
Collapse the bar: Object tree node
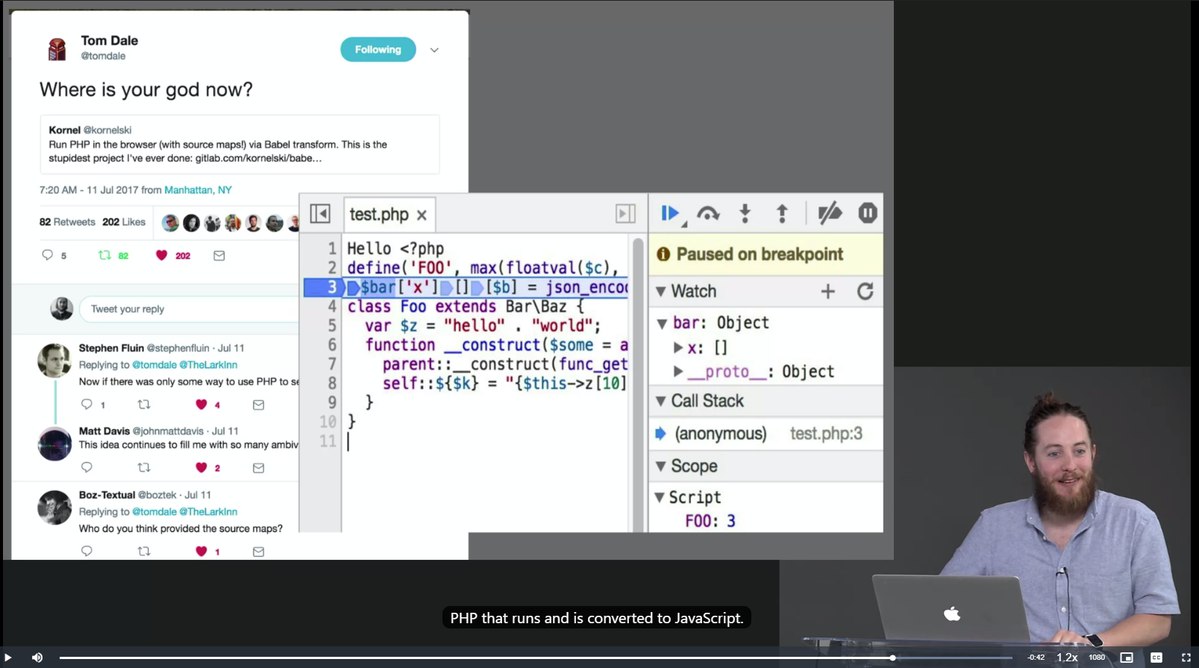pos(662,323)
